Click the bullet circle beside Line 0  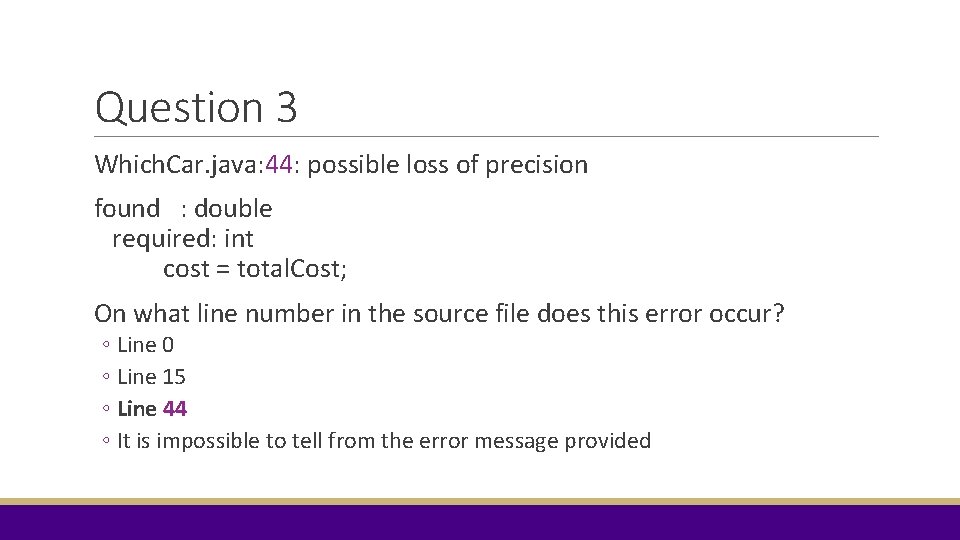[106, 345]
